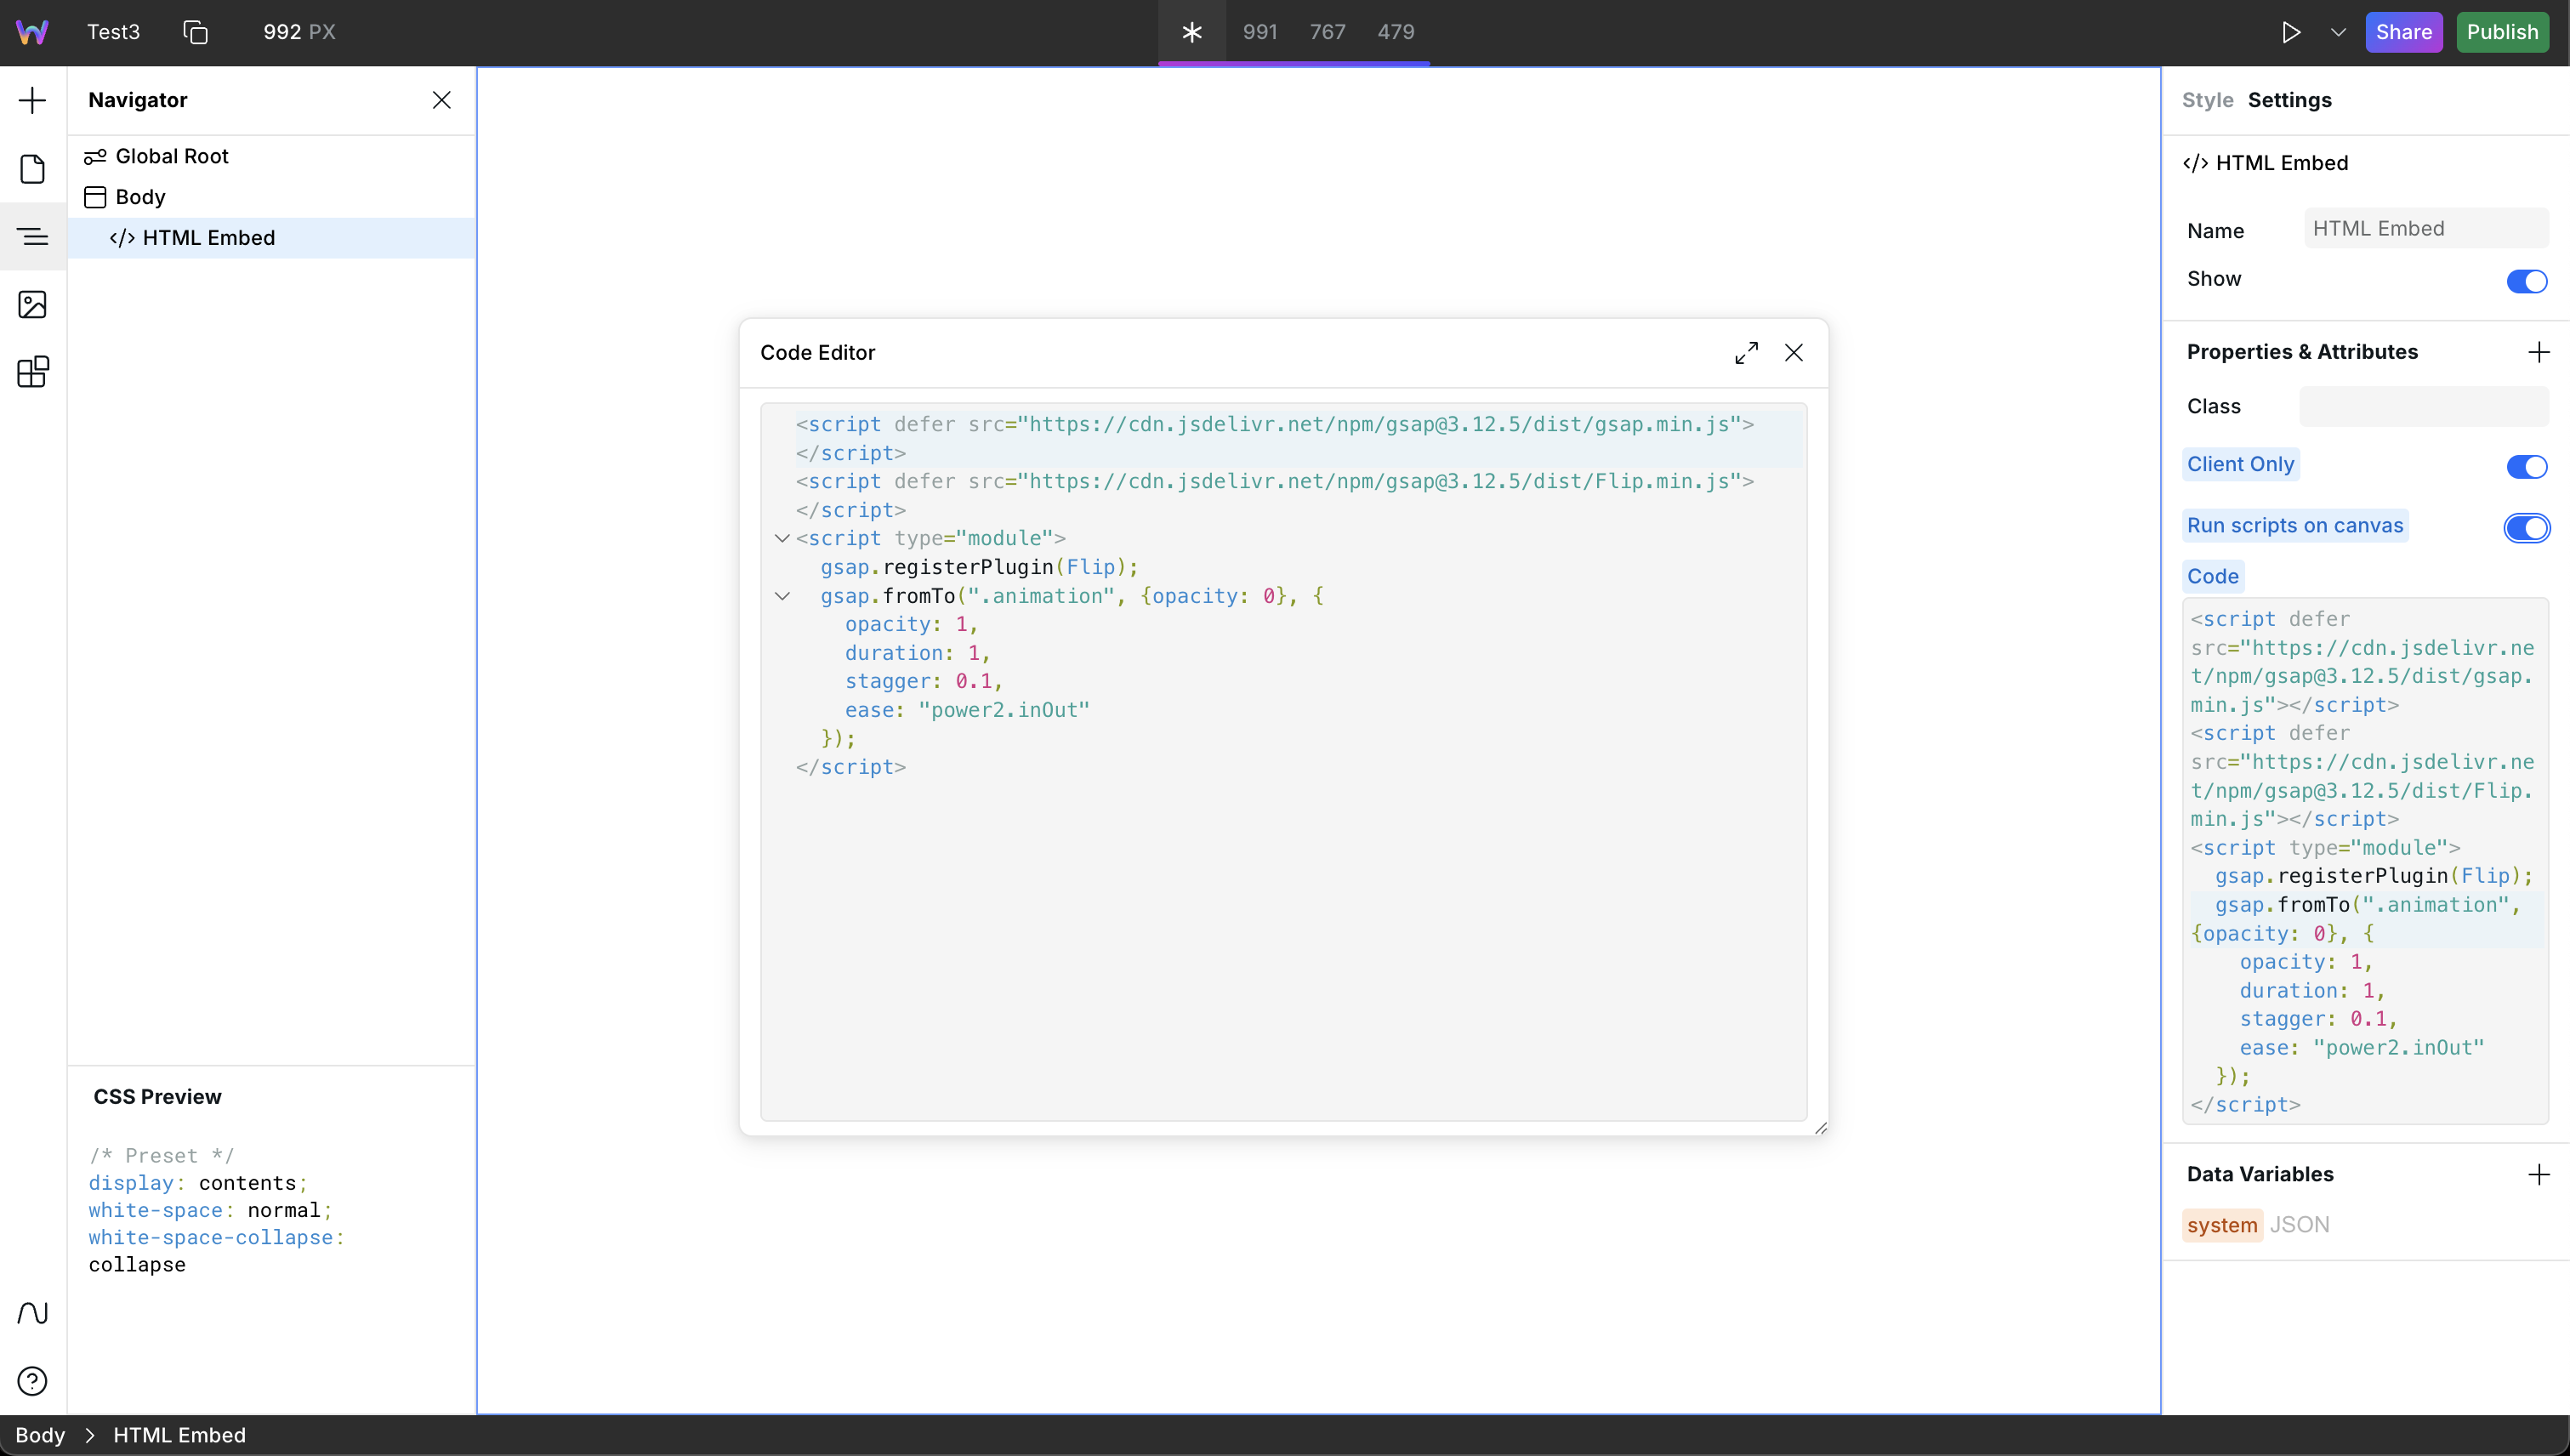Expand the Code Editor to fullscreen

click(1746, 353)
